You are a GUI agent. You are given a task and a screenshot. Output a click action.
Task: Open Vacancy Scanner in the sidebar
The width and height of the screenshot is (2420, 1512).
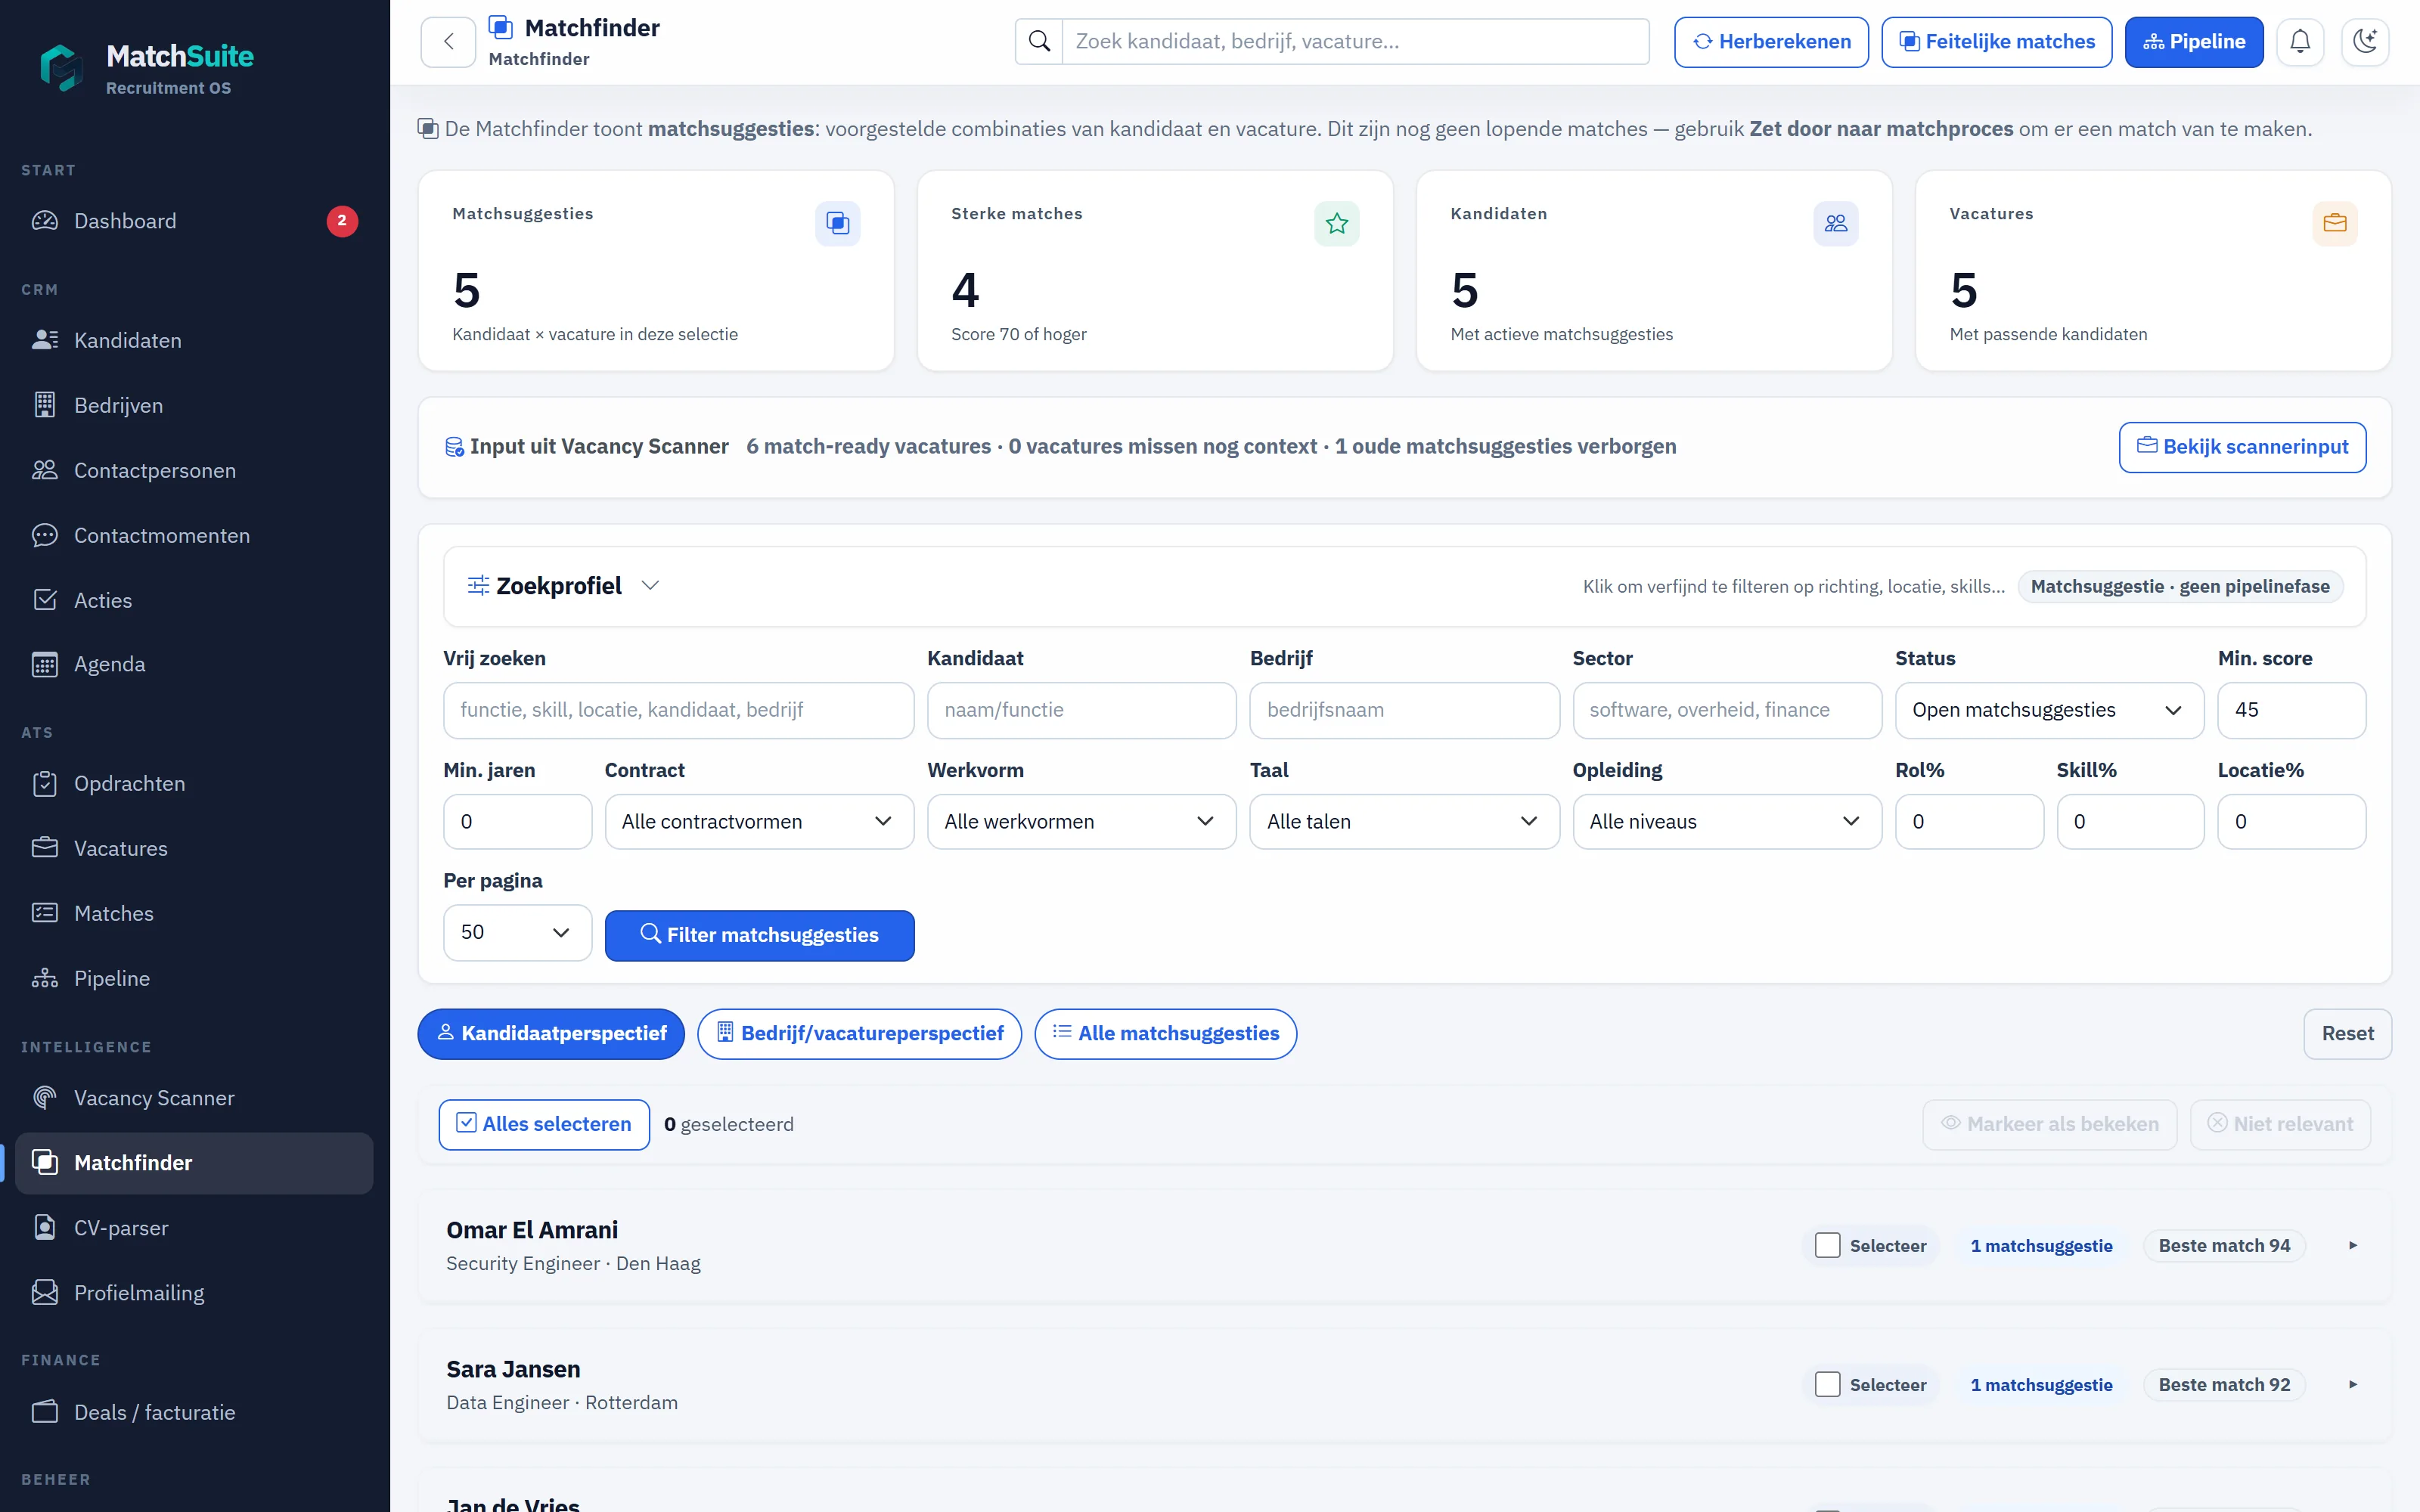tap(194, 1098)
